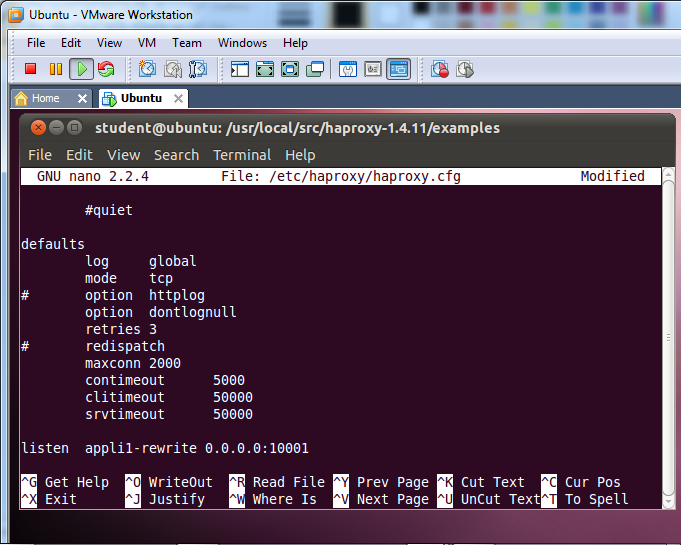Take a snapshot with the clock-star icon
This screenshot has height=545, width=681.
click(147, 69)
